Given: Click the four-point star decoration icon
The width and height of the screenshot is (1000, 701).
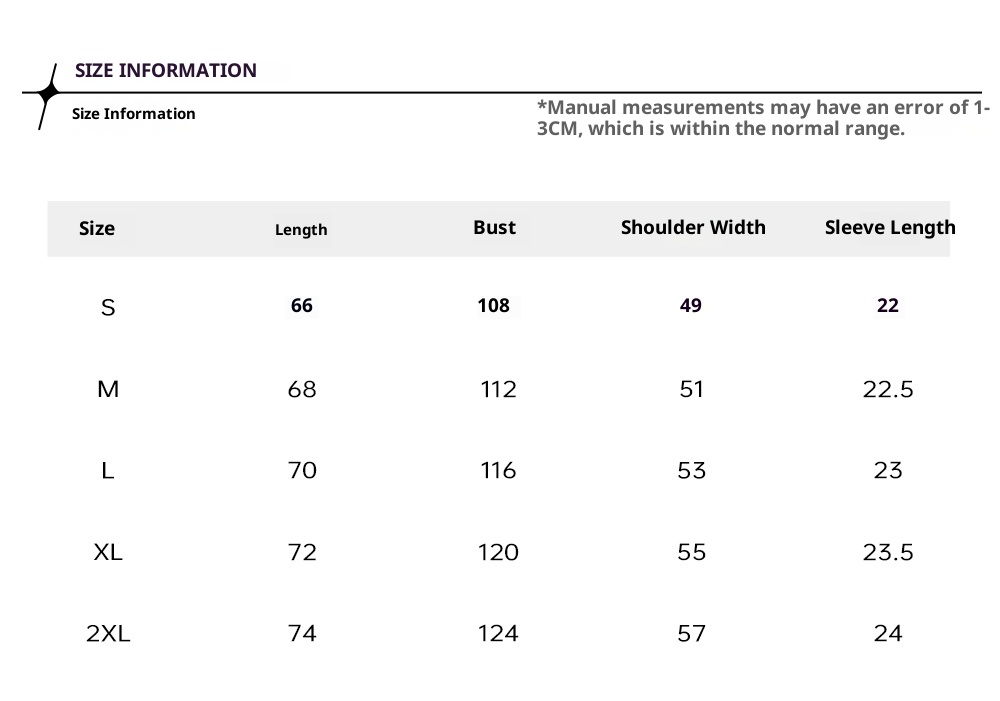Looking at the screenshot, I should [47, 94].
